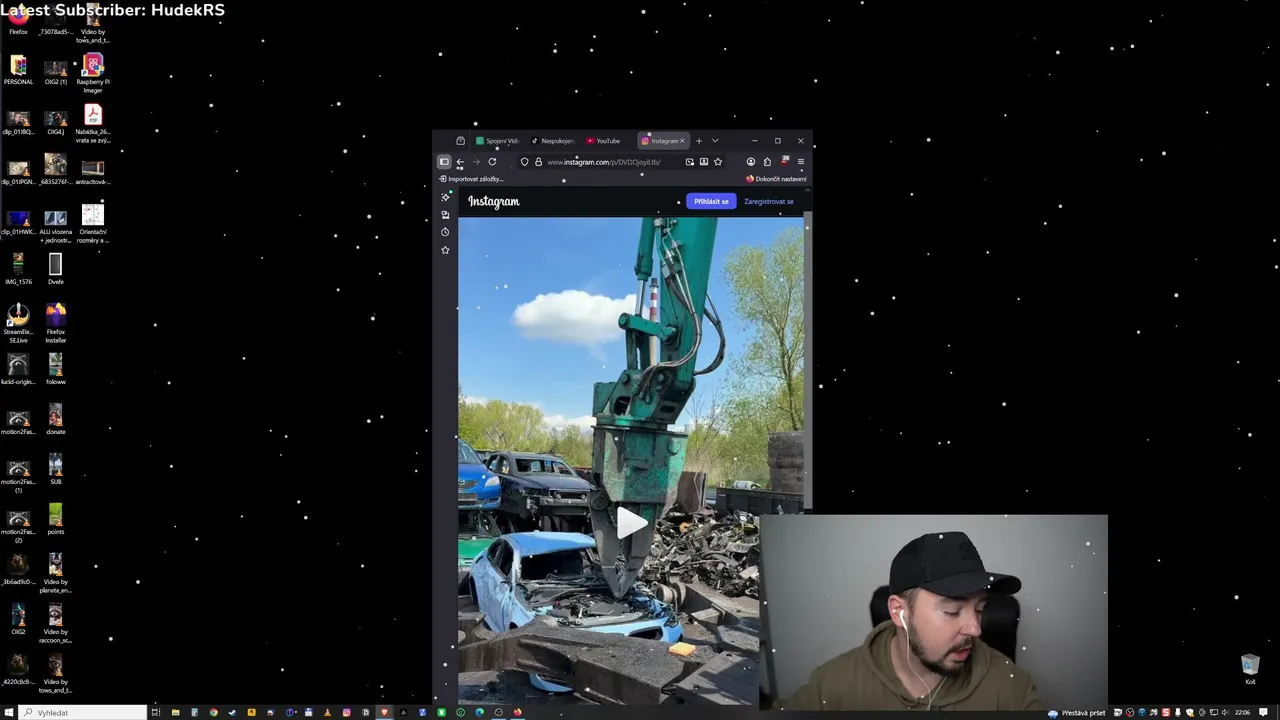Viewport: 1280px width, 720px height.
Task: Select the Recycle Bin Koš icon
Action: click(x=1250, y=670)
